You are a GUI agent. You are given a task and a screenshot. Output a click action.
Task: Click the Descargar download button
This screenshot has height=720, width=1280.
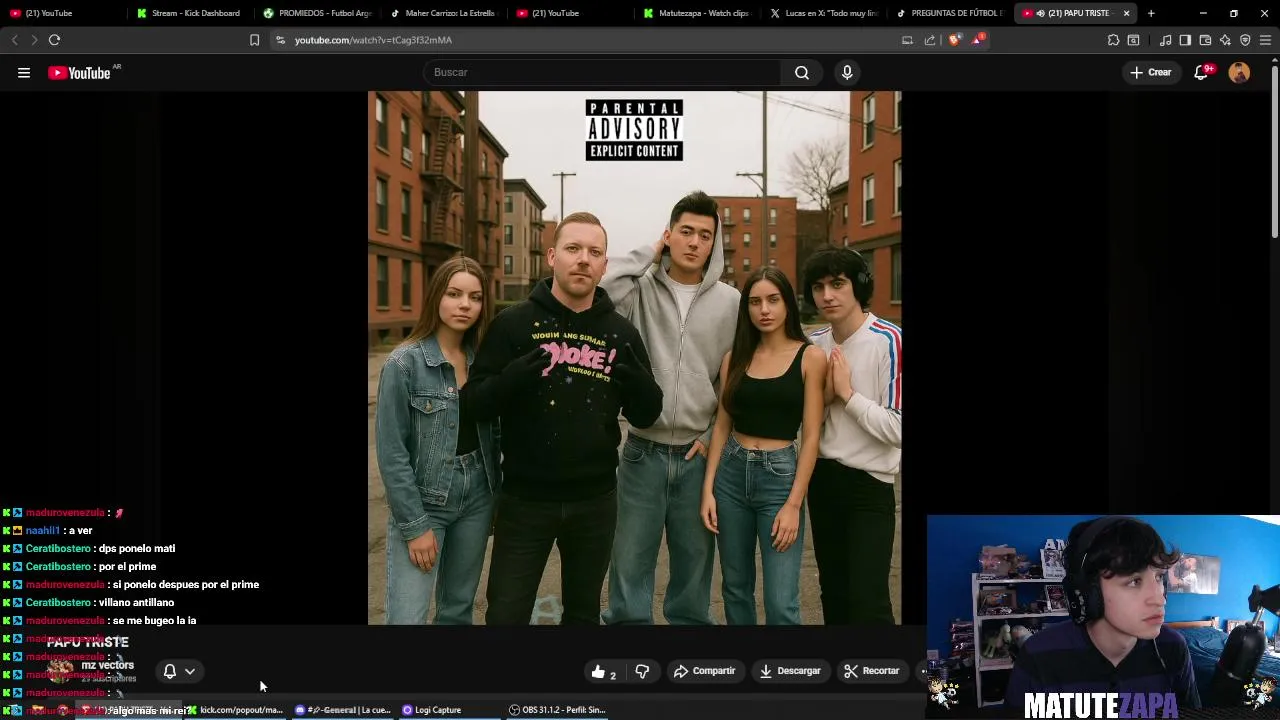[x=790, y=671]
